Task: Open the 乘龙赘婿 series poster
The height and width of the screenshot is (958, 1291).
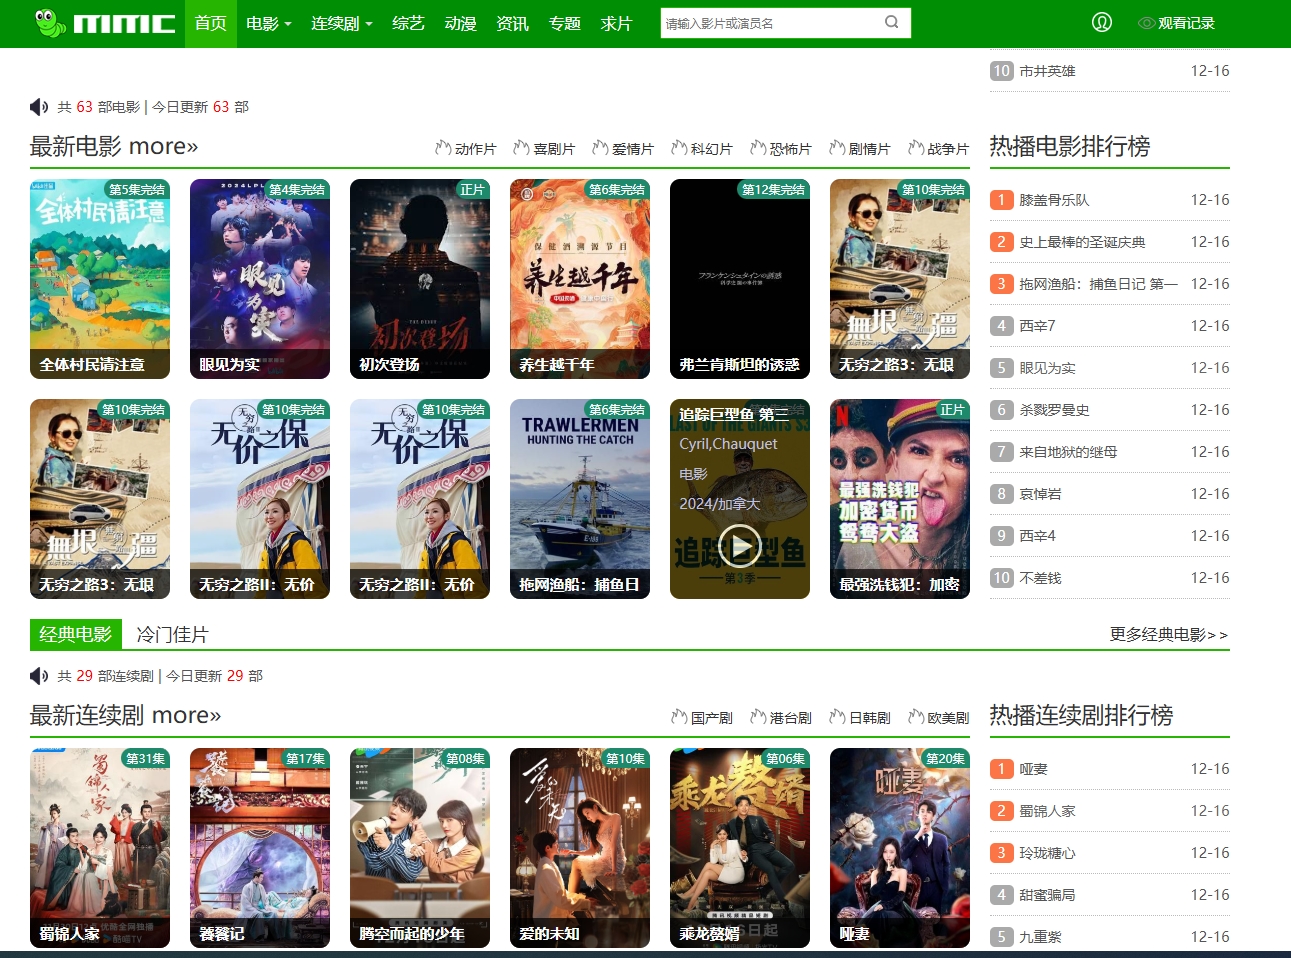Action: (740, 848)
